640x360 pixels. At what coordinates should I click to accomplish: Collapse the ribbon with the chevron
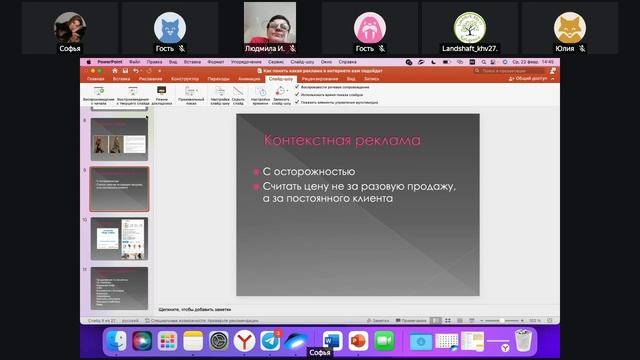(x=553, y=78)
